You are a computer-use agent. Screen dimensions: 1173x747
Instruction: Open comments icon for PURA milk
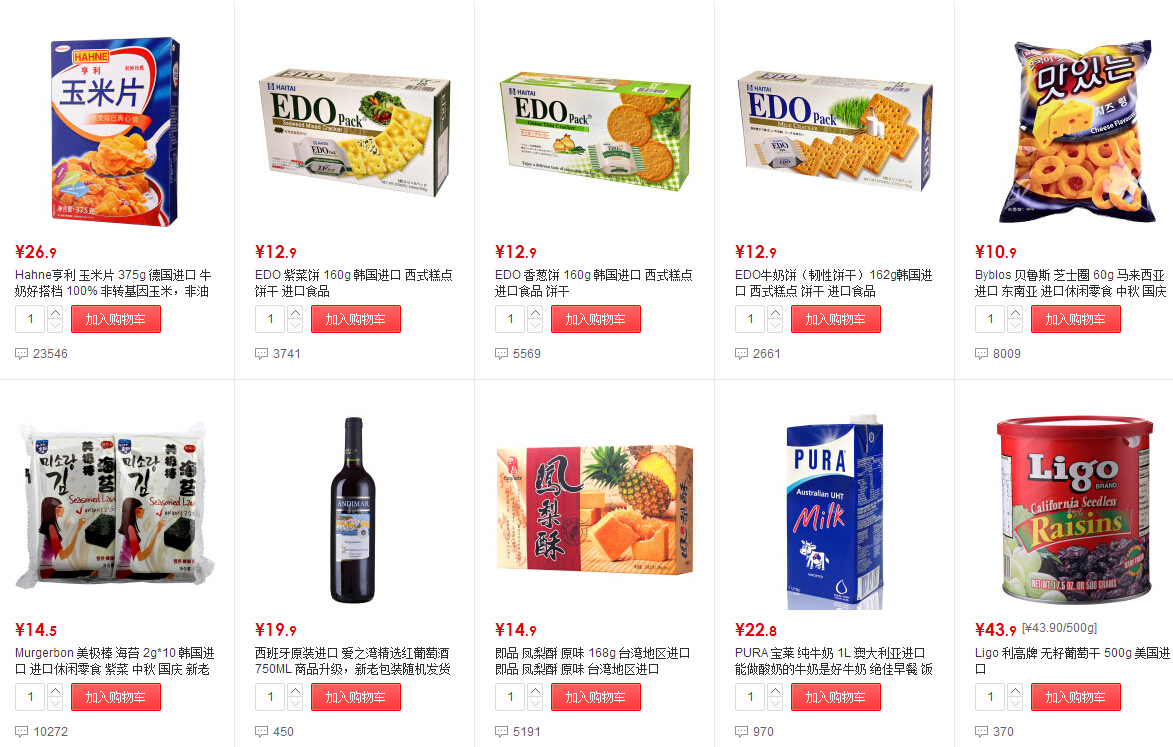741,731
